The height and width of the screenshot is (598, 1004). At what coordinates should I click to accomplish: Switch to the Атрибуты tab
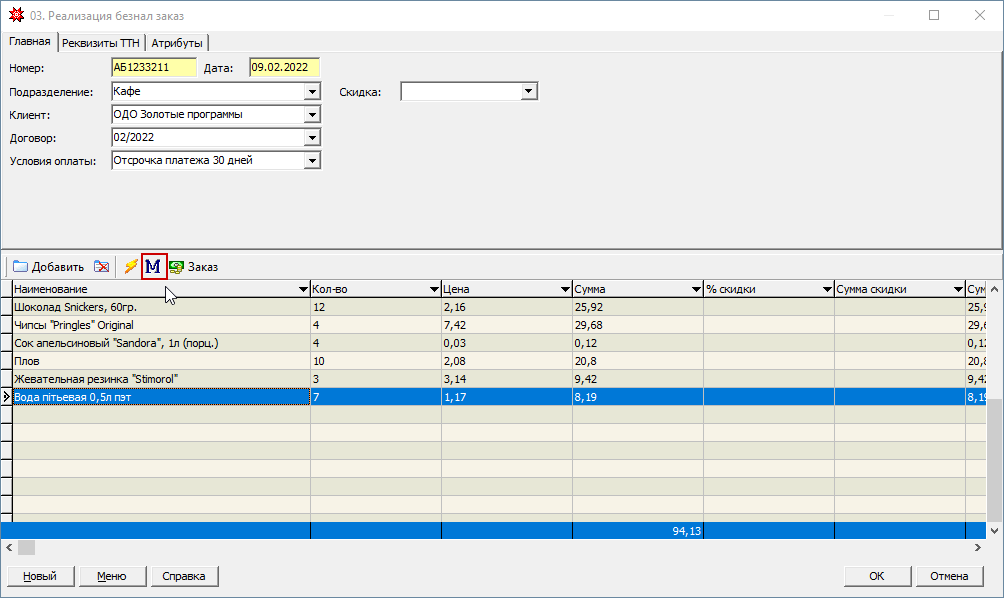click(177, 43)
